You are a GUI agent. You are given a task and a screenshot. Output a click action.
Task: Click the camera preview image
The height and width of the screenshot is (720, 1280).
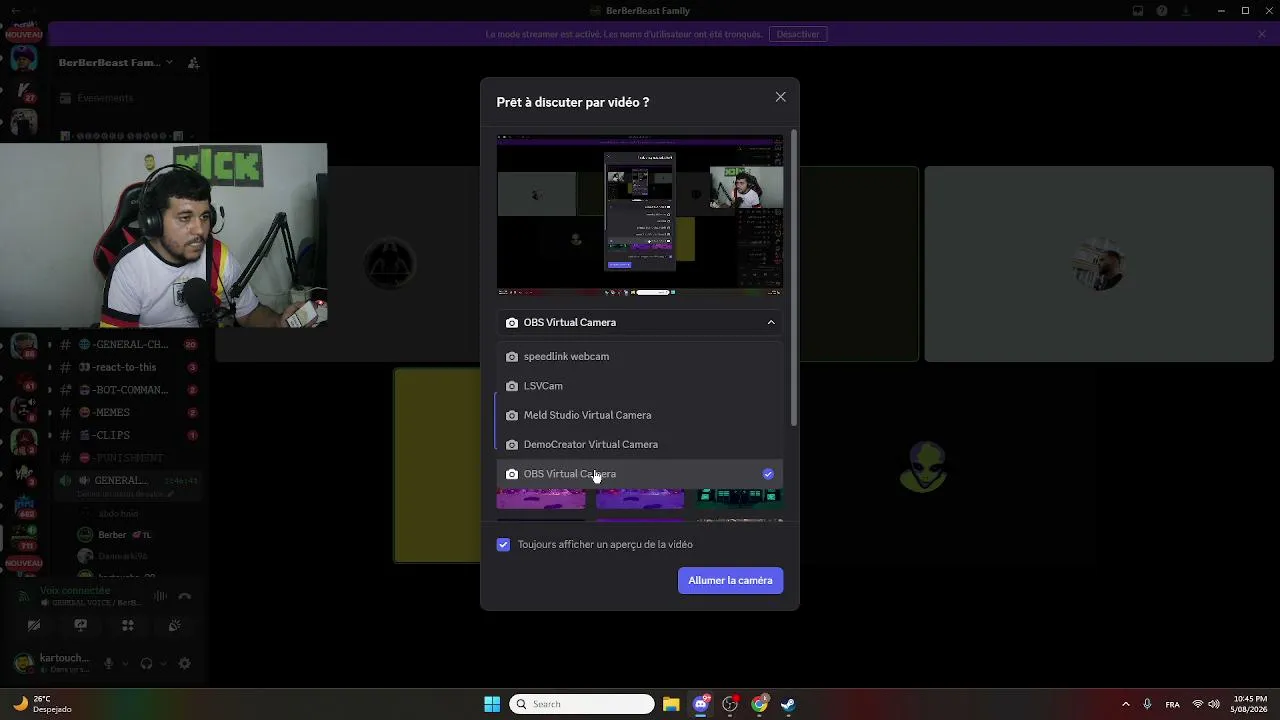coord(640,216)
